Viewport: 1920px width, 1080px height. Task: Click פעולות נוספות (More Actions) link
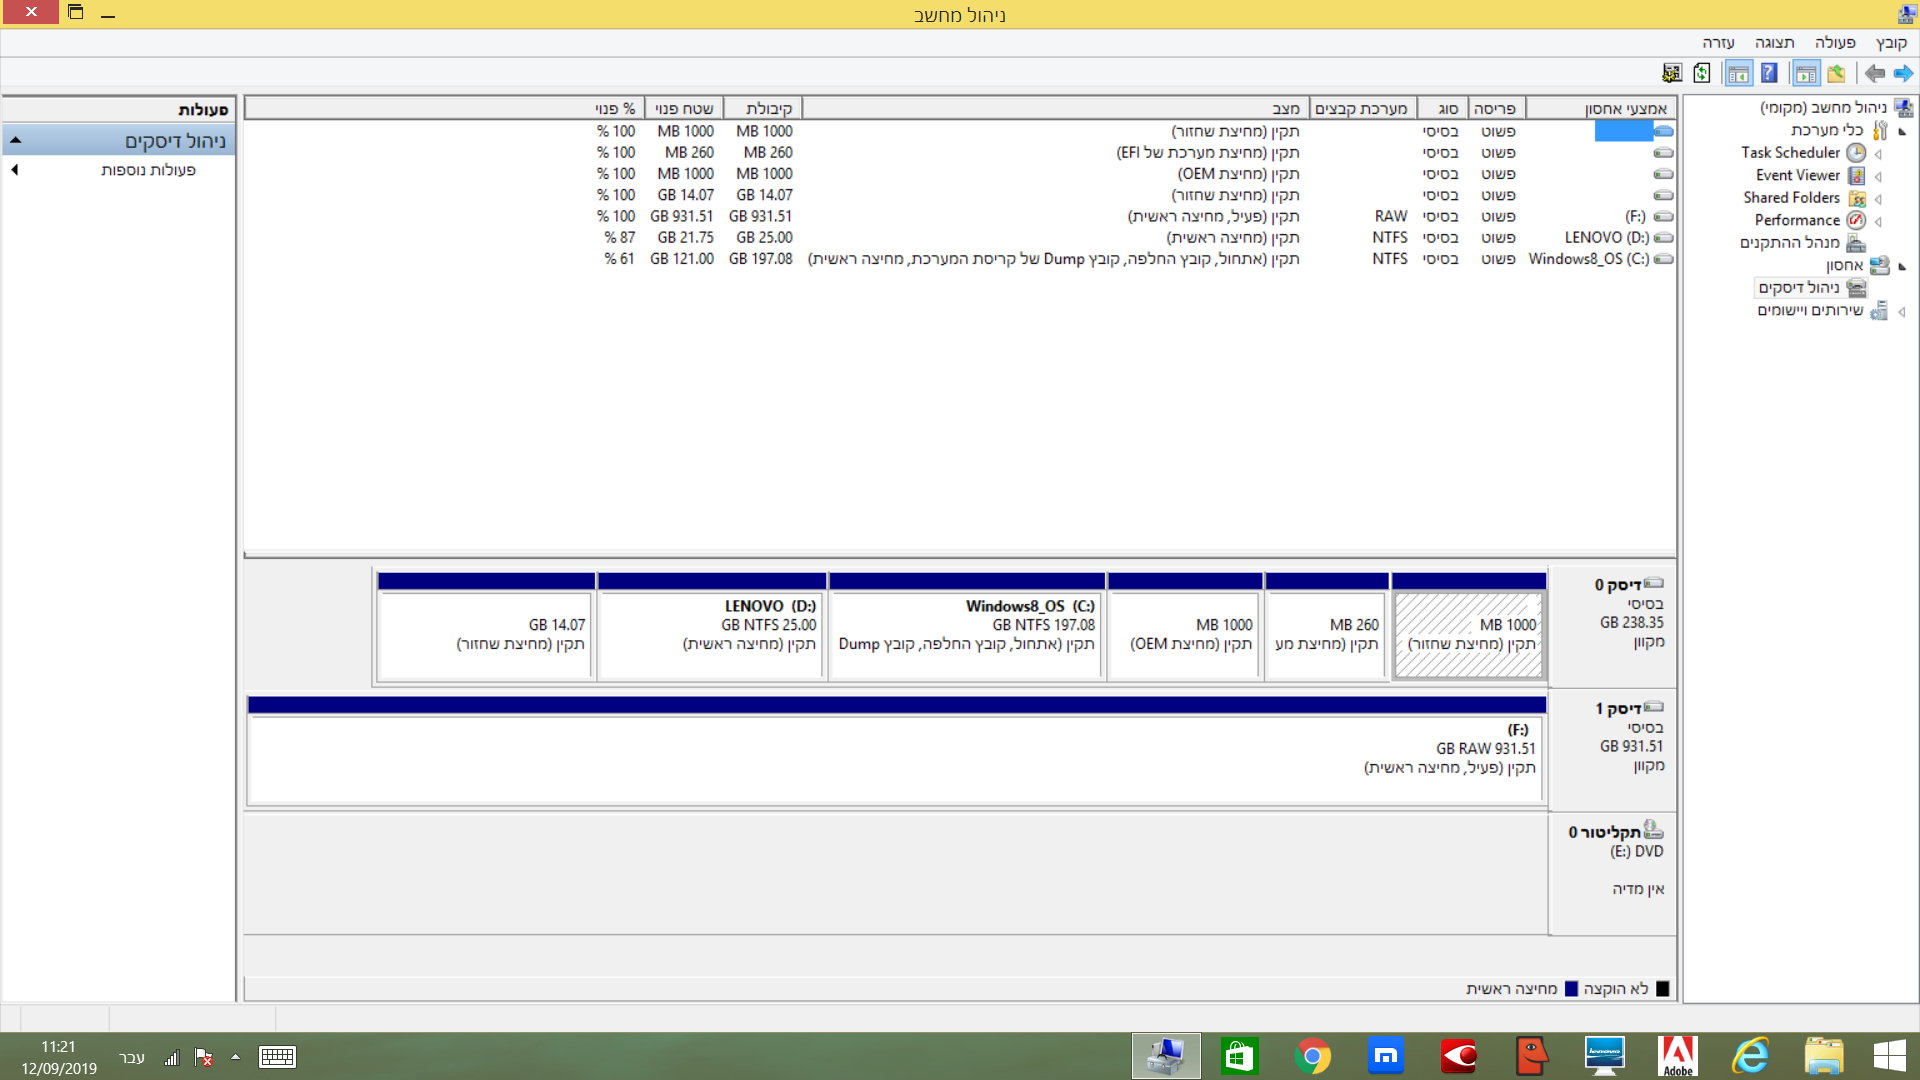[148, 170]
